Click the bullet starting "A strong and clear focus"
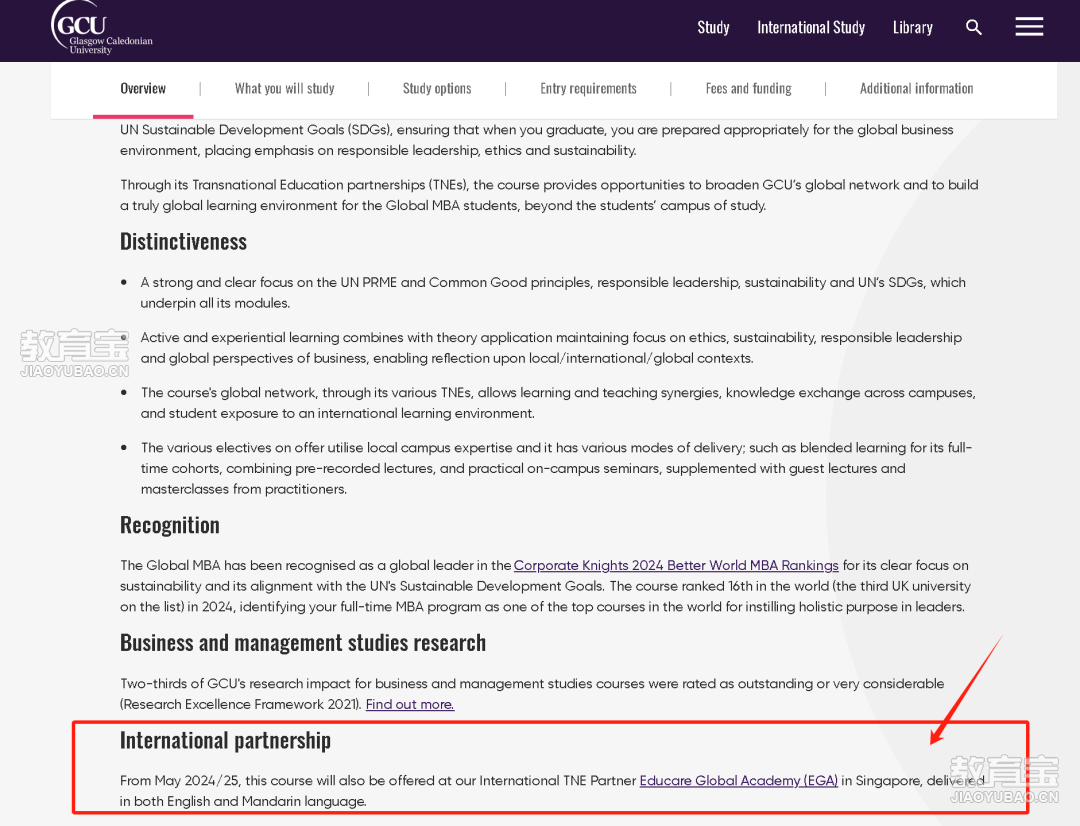 click(x=553, y=293)
